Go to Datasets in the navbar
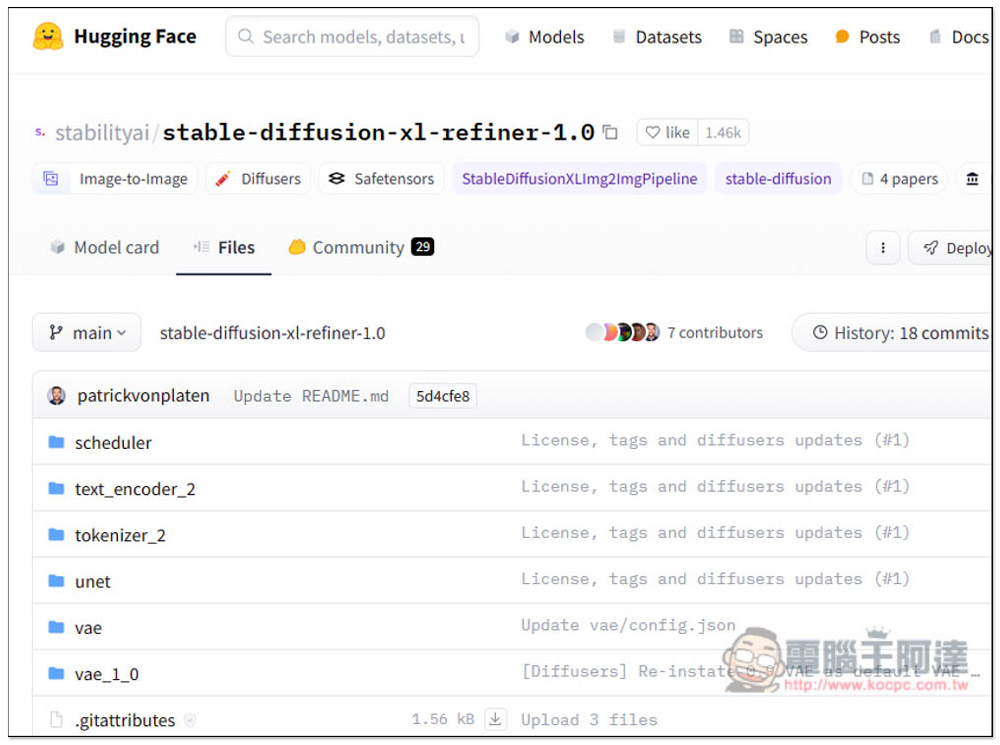The height and width of the screenshot is (745, 1000). [657, 37]
